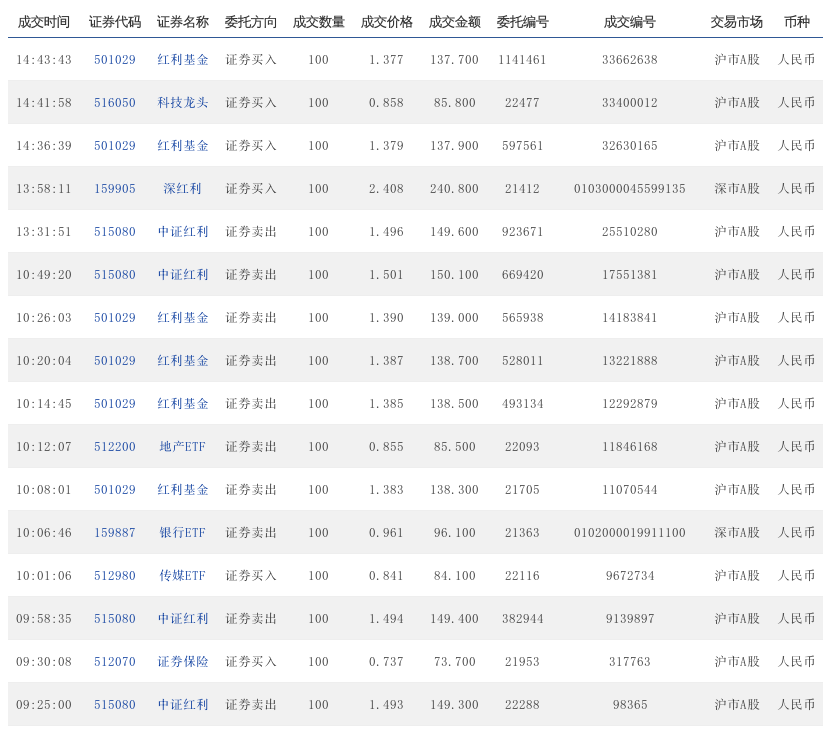
Task: Select the 委托方向 column header
Action: tap(251, 21)
